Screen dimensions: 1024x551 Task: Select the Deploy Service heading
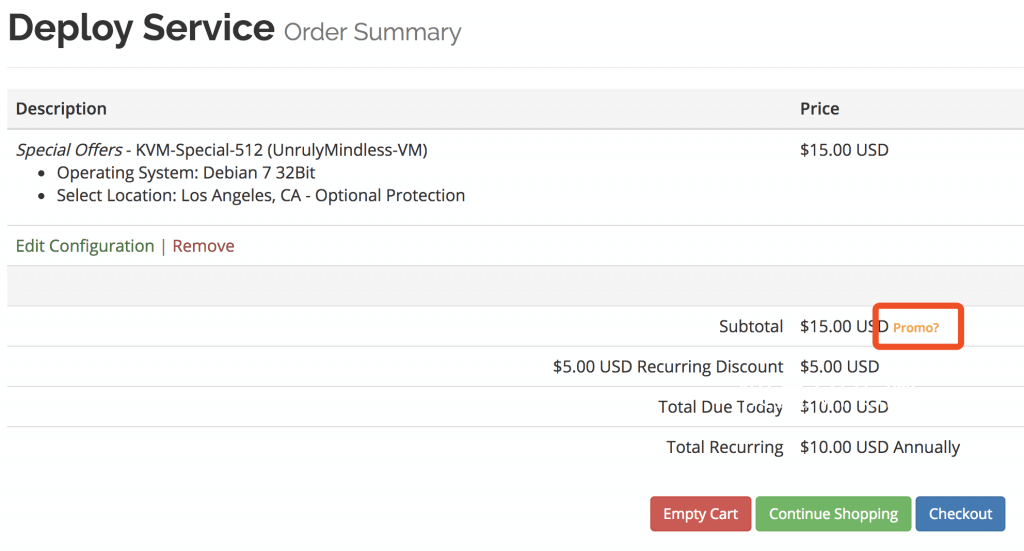pos(141,28)
